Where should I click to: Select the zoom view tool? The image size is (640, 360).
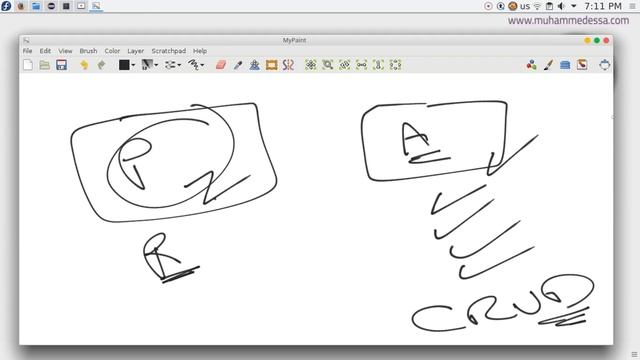(328, 65)
